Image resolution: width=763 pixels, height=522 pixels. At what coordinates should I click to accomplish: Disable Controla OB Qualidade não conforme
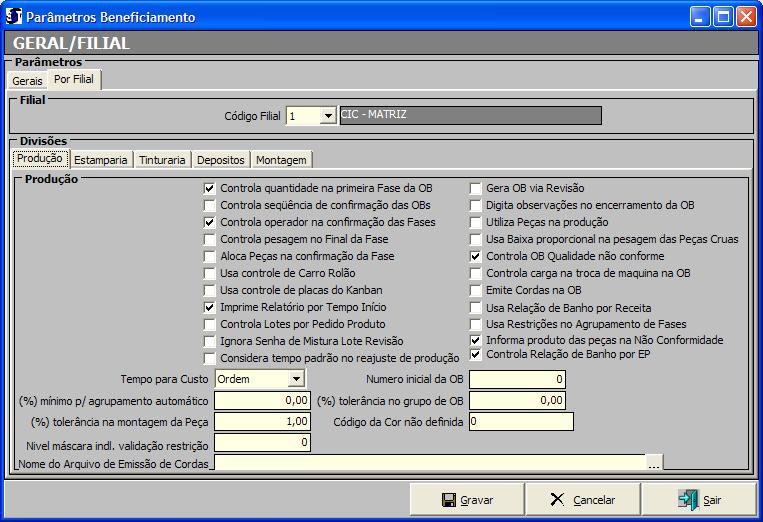[476, 256]
